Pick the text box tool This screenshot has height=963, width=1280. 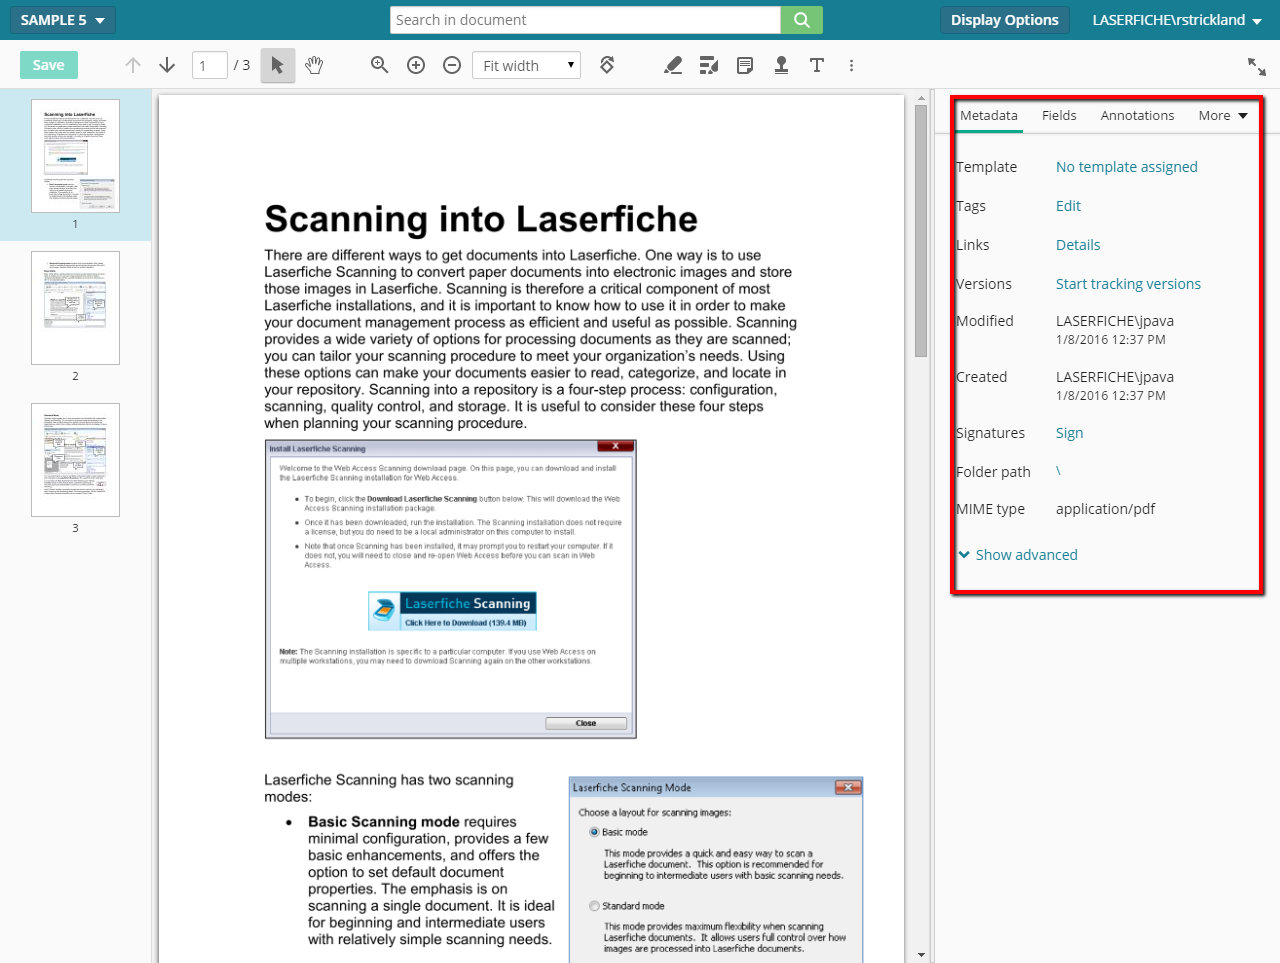pos(817,65)
